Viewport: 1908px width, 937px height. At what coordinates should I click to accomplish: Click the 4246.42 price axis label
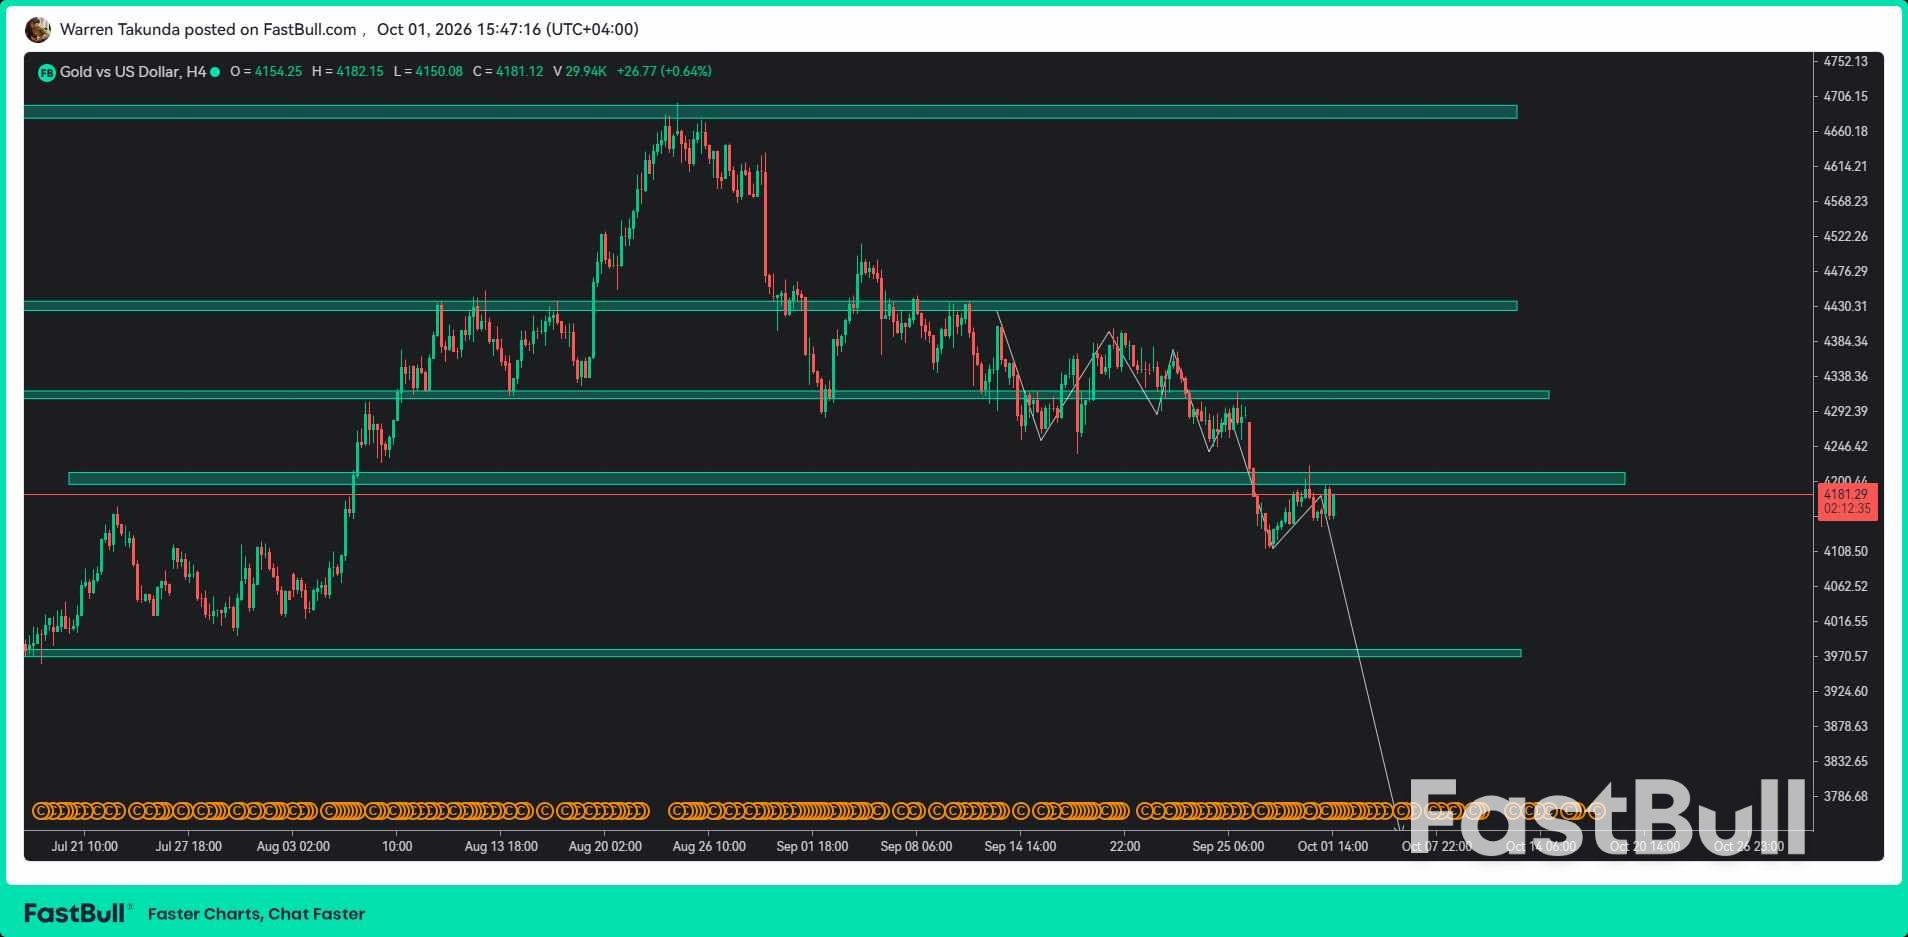[1845, 447]
